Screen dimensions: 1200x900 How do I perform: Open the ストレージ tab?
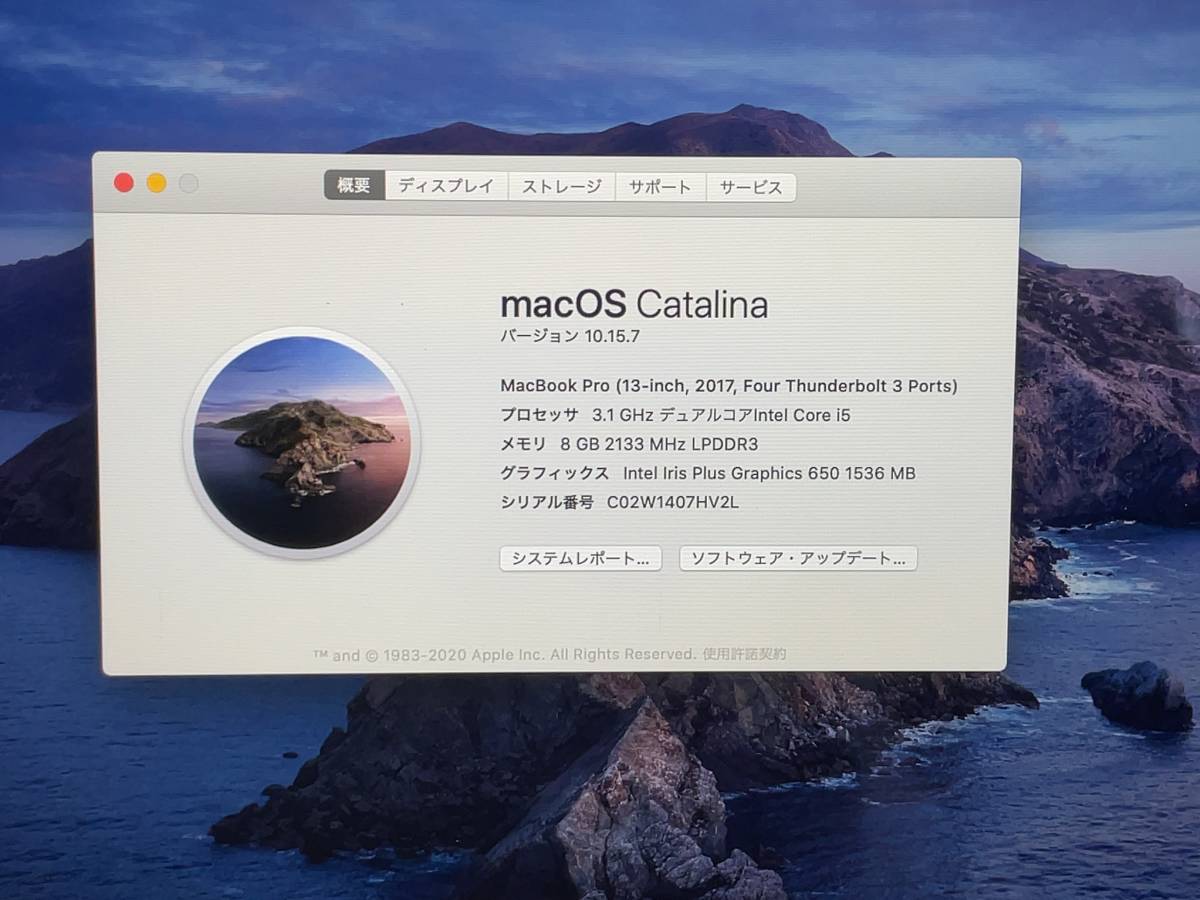click(562, 186)
